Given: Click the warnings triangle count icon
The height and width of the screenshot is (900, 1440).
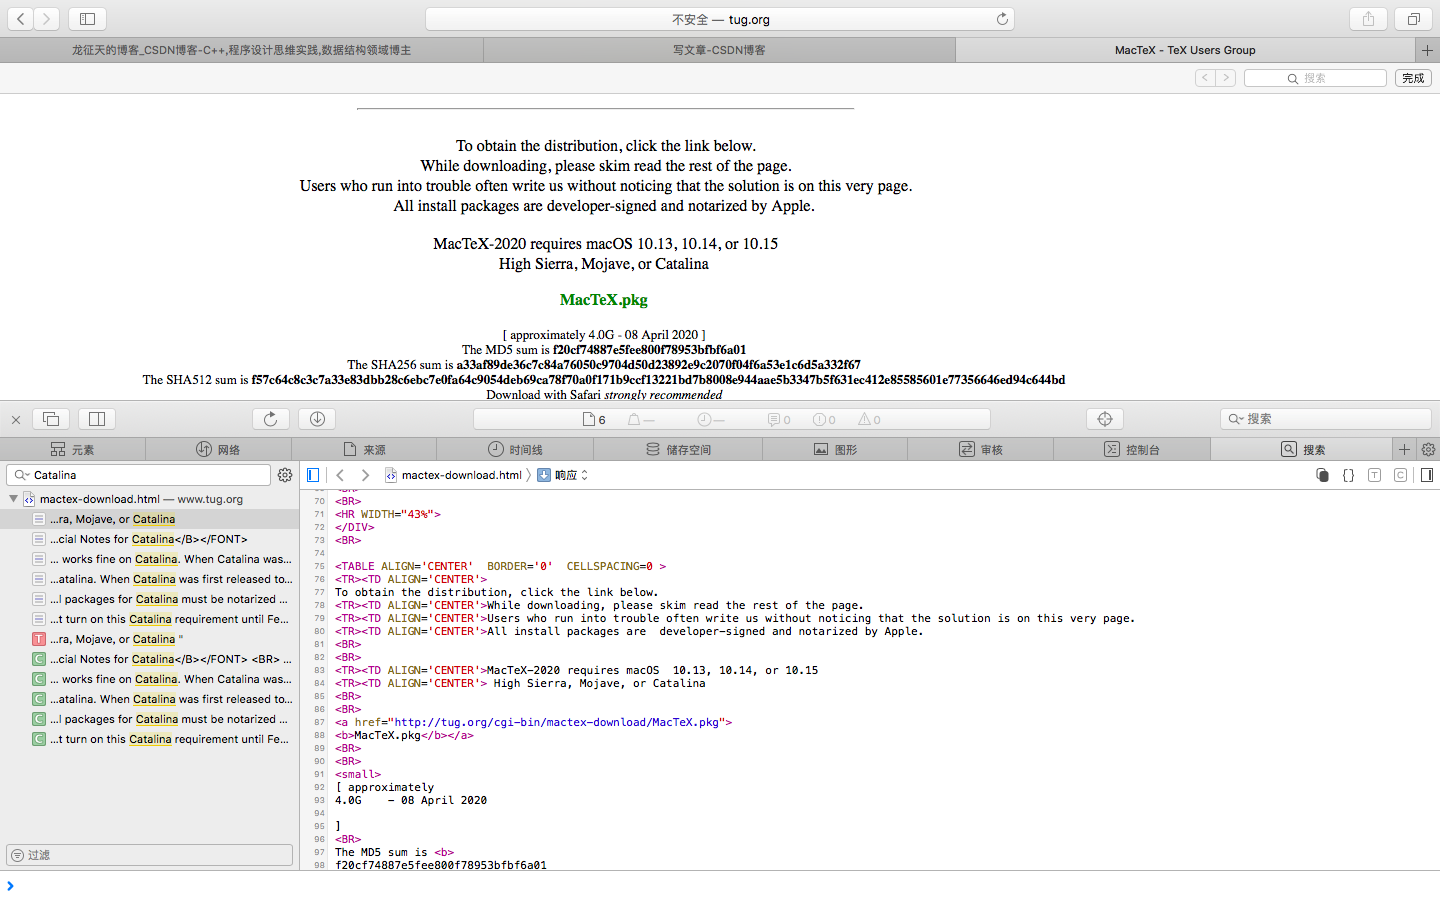Looking at the screenshot, I should point(869,420).
